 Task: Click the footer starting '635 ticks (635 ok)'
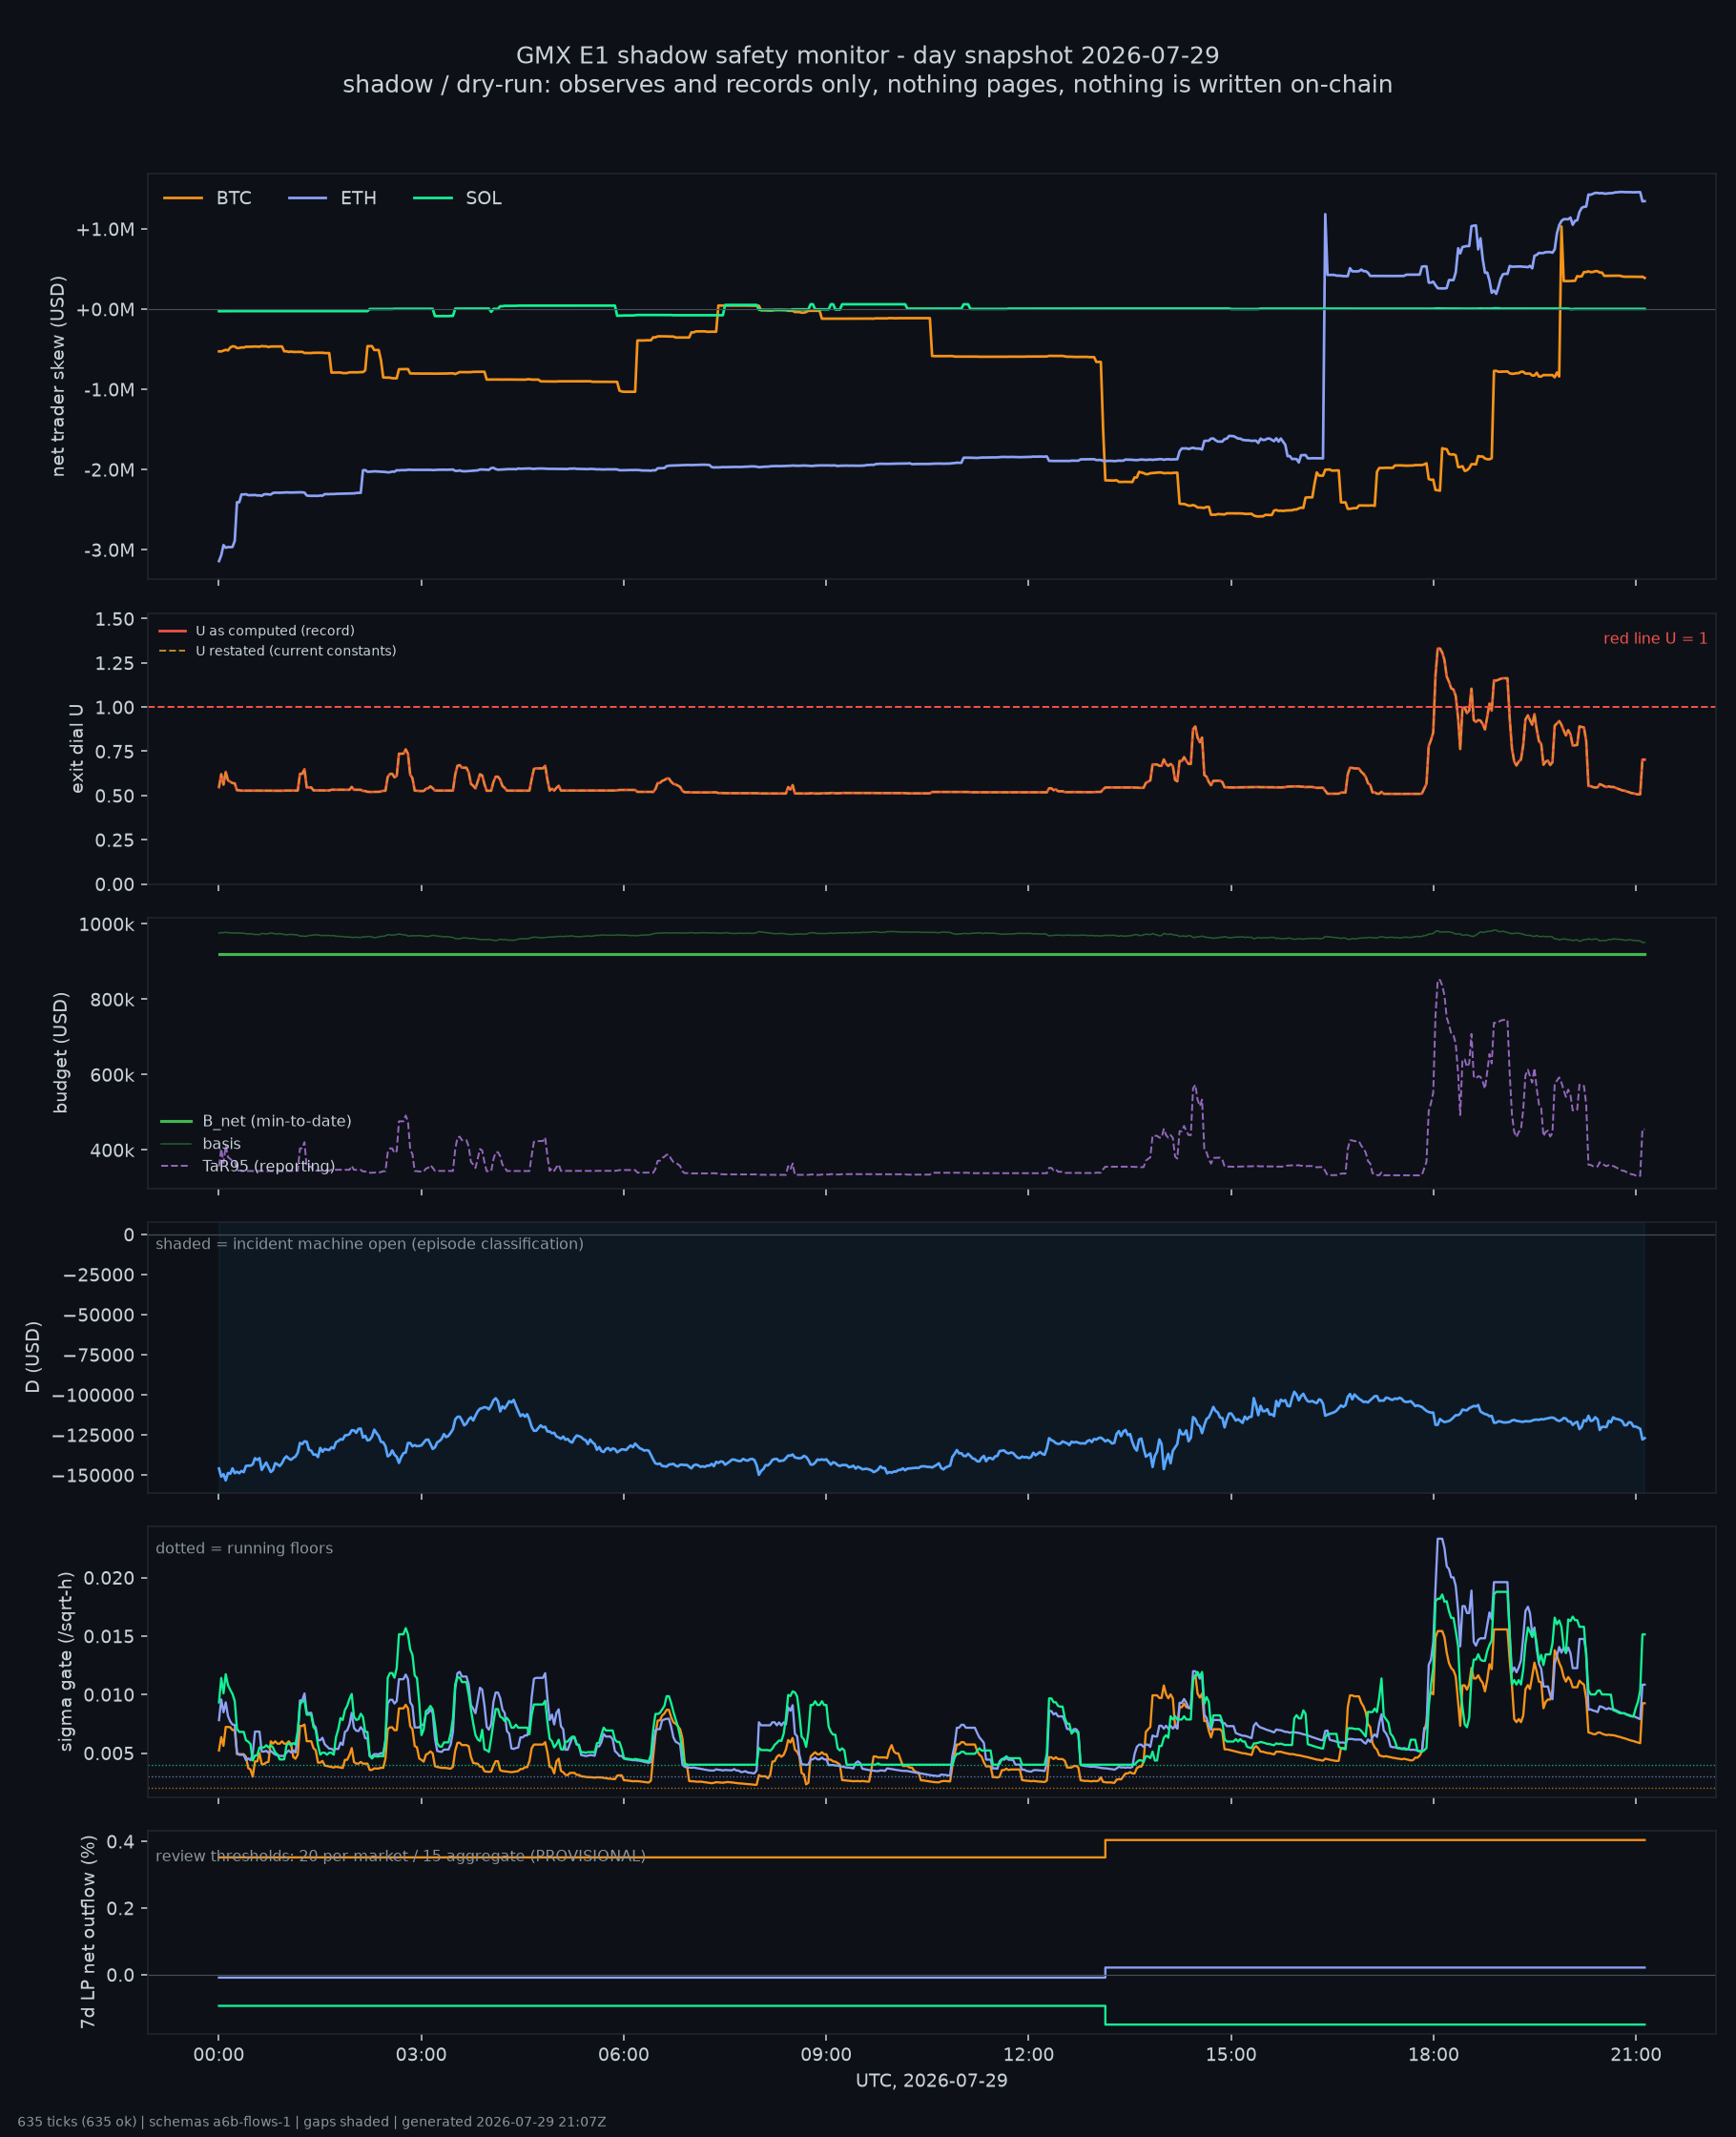coord(312,2121)
